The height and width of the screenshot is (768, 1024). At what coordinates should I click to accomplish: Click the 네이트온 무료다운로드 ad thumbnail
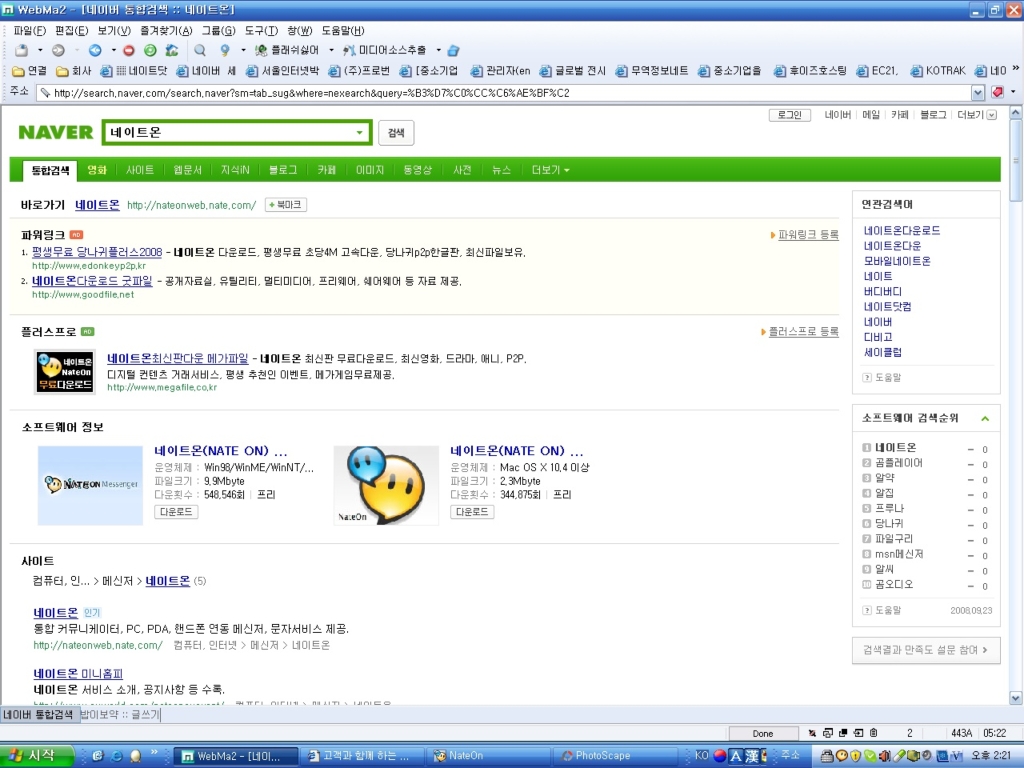point(65,372)
